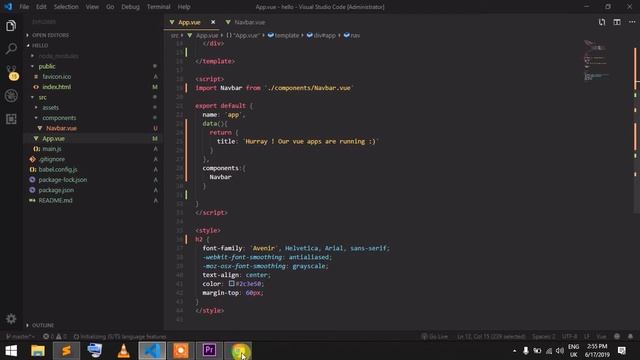640x360 pixels.
Task: Collapse the public folder
Action: (x=47, y=66)
